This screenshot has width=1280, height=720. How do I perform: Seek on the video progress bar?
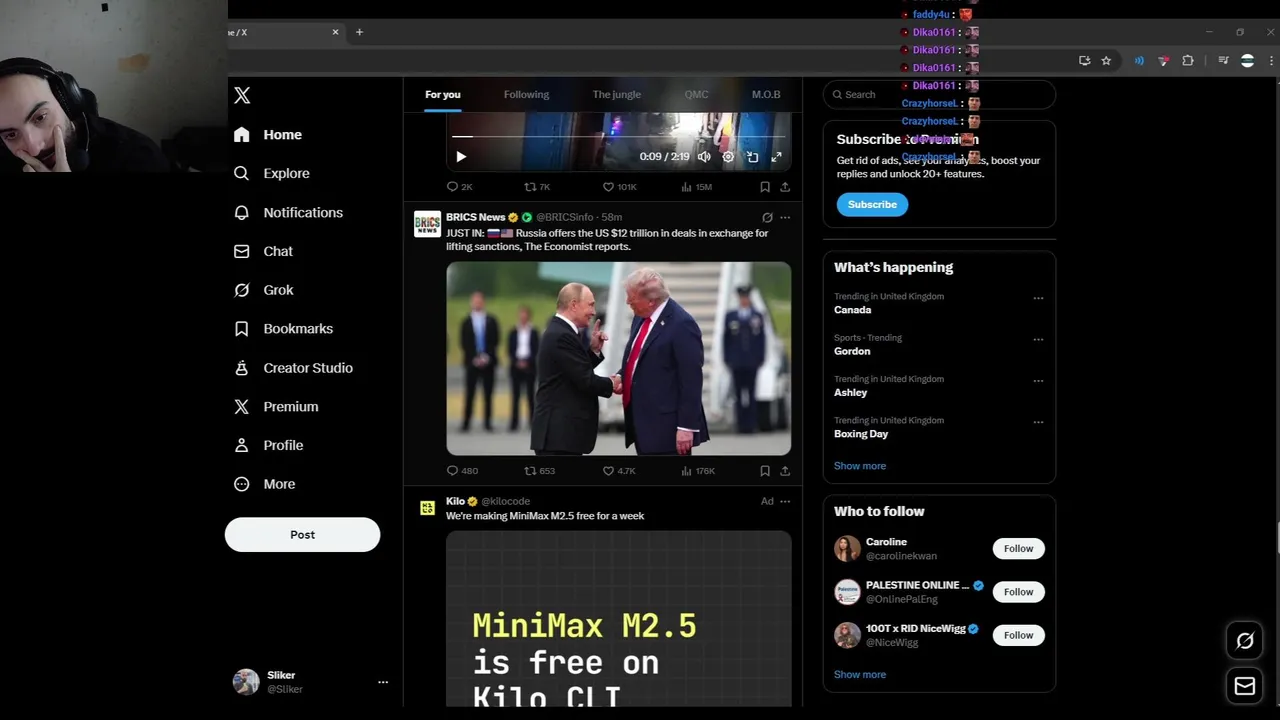(x=618, y=136)
